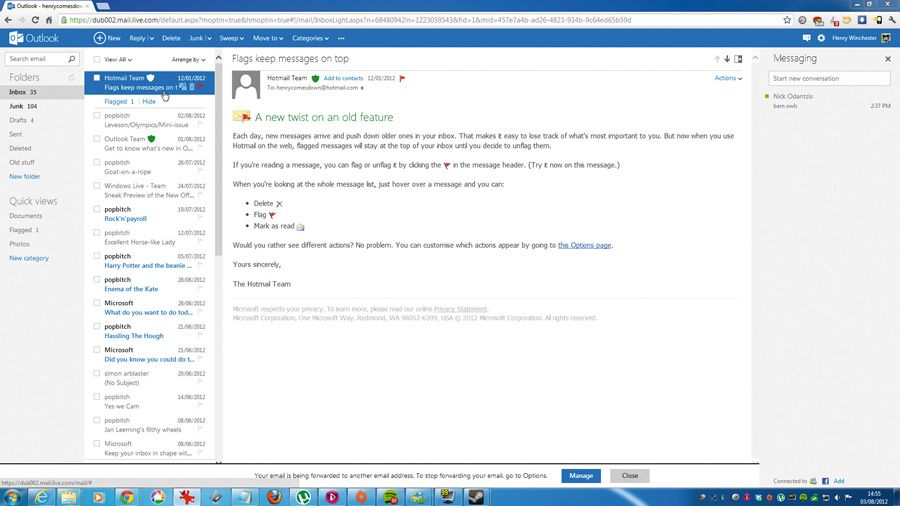Click Henry Winchester profile picture
The image size is (900, 506).
click(x=886, y=38)
